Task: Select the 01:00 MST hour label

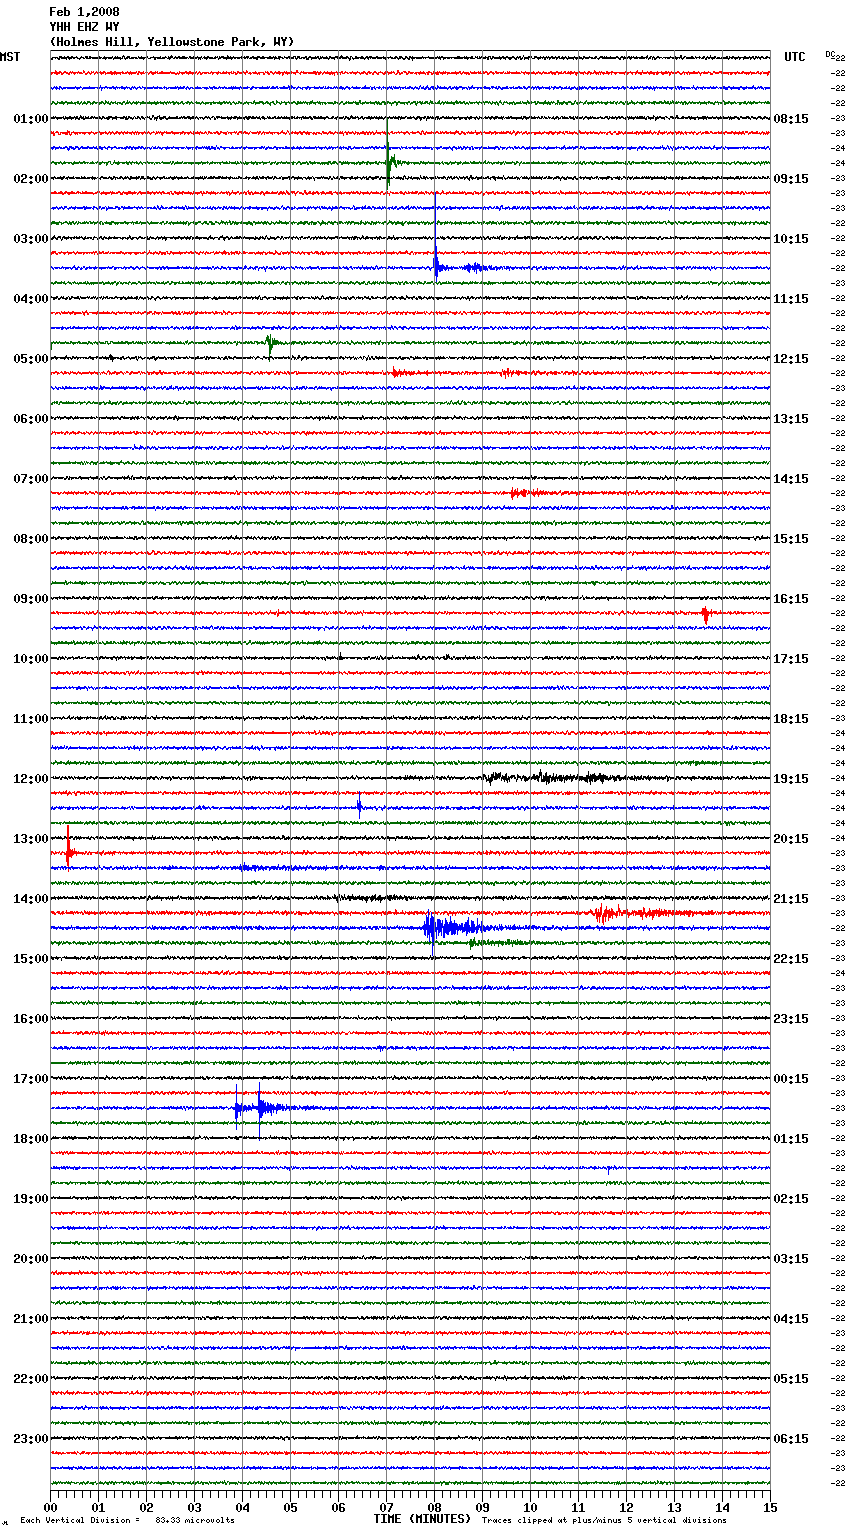Action: 31,119
